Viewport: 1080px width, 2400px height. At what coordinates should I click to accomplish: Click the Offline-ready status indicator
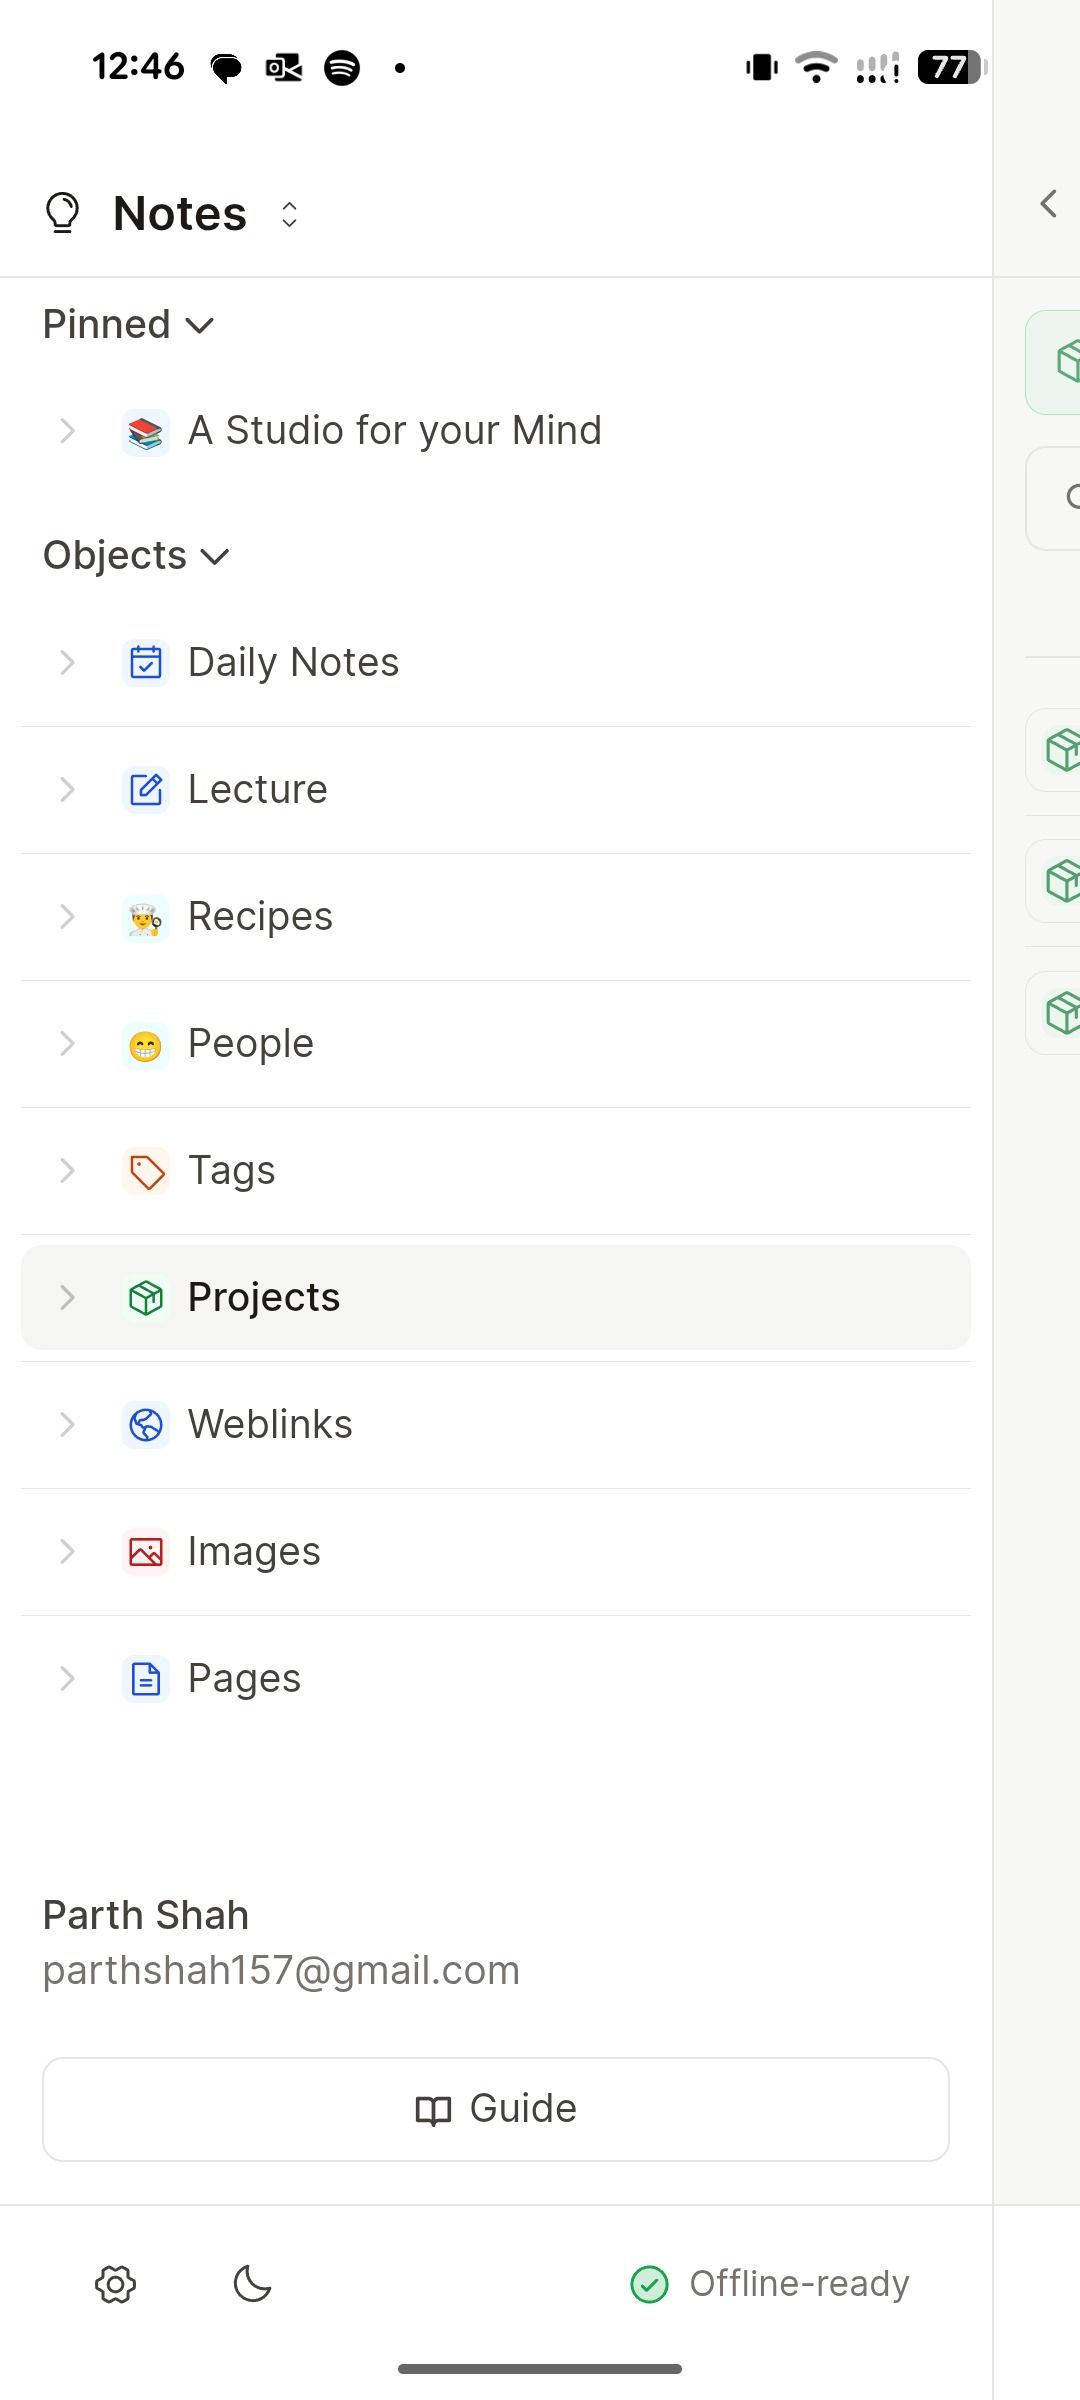[770, 2283]
